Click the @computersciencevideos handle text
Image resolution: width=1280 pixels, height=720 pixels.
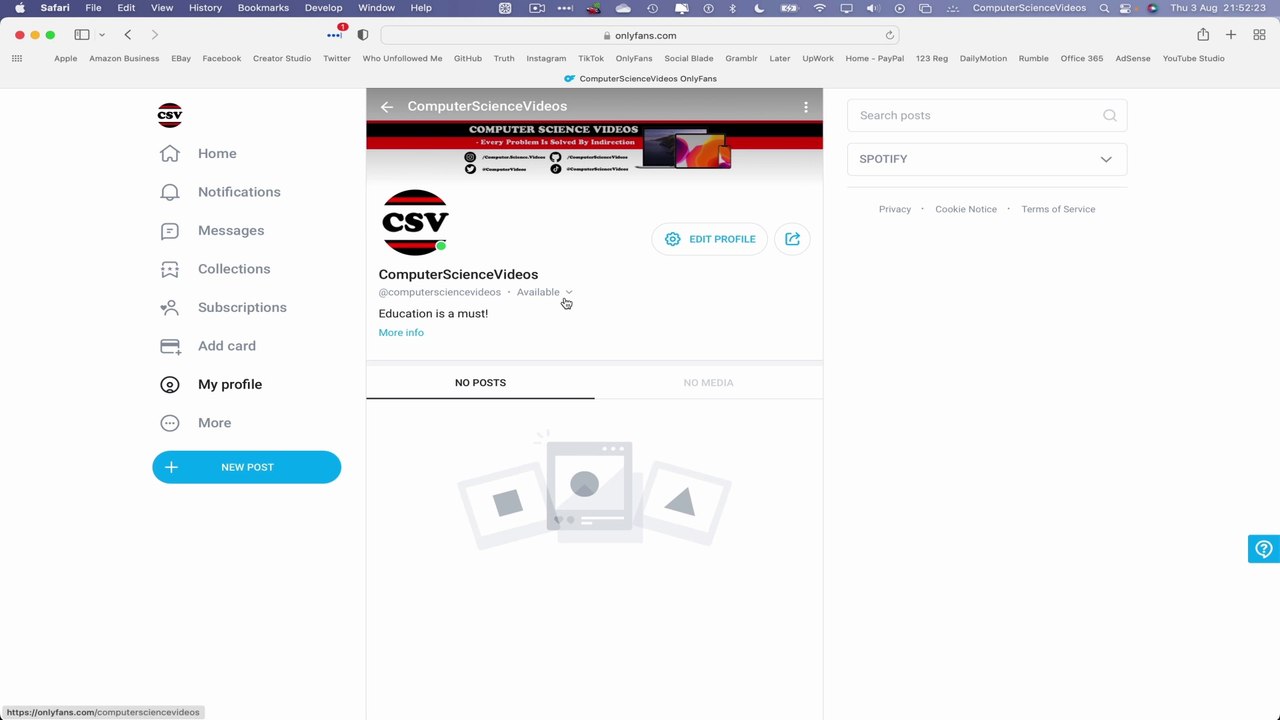click(x=439, y=292)
